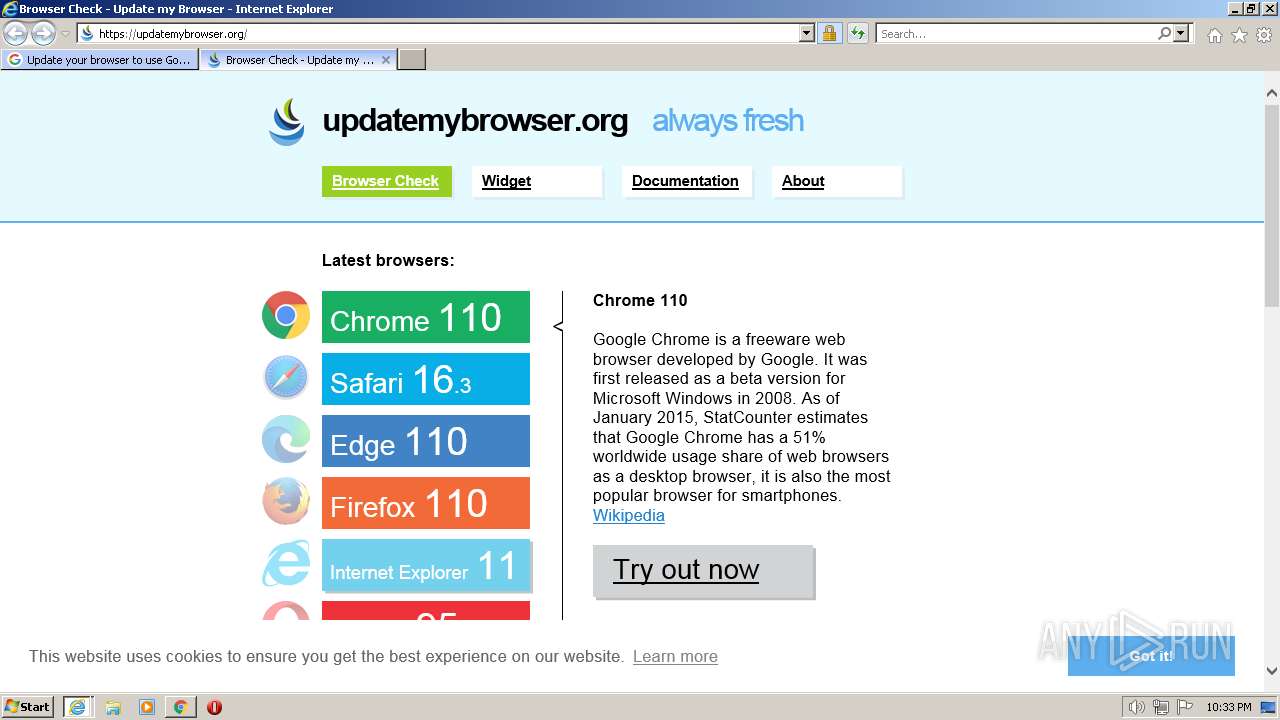Open the recent pages dropdown arrow
Image resolution: width=1280 pixels, height=720 pixels.
65,33
